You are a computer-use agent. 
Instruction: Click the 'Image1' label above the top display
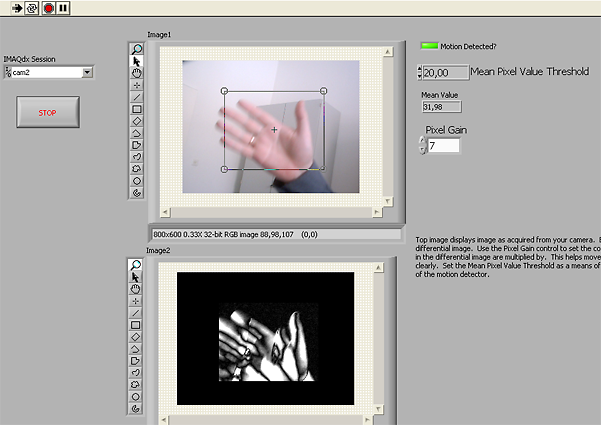159,34
